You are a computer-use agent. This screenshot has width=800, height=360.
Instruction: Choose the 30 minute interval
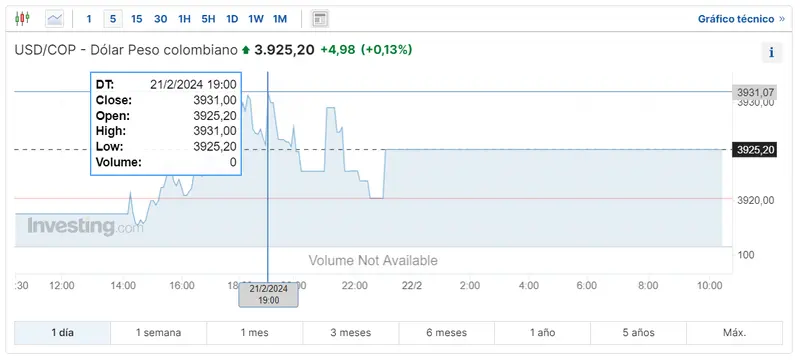point(160,19)
